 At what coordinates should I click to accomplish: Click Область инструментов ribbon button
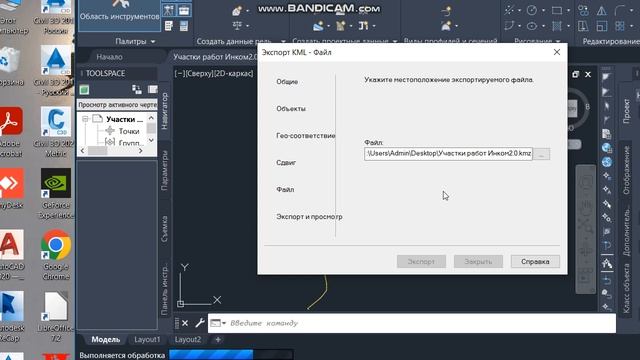[119, 15]
